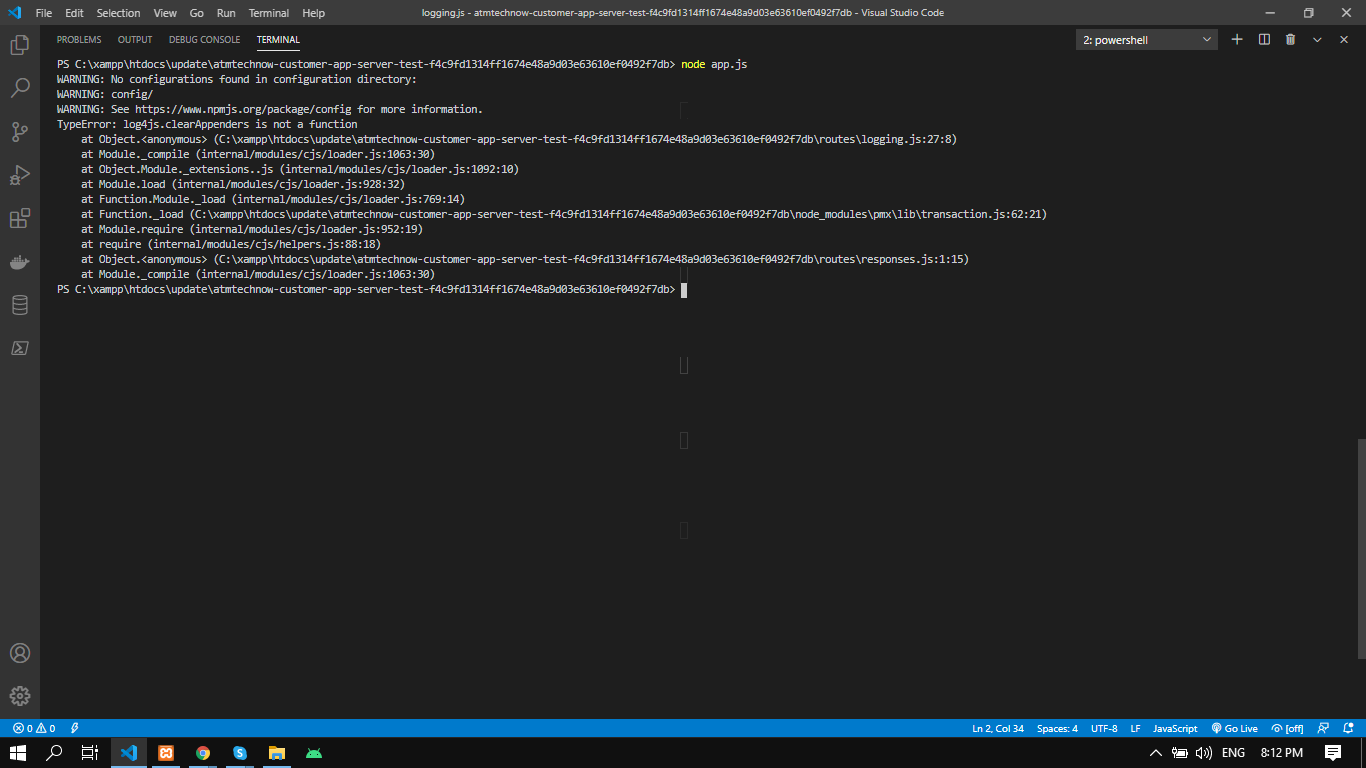Open the Docker view in the activity bar
Image resolution: width=1366 pixels, height=768 pixels.
[20, 262]
